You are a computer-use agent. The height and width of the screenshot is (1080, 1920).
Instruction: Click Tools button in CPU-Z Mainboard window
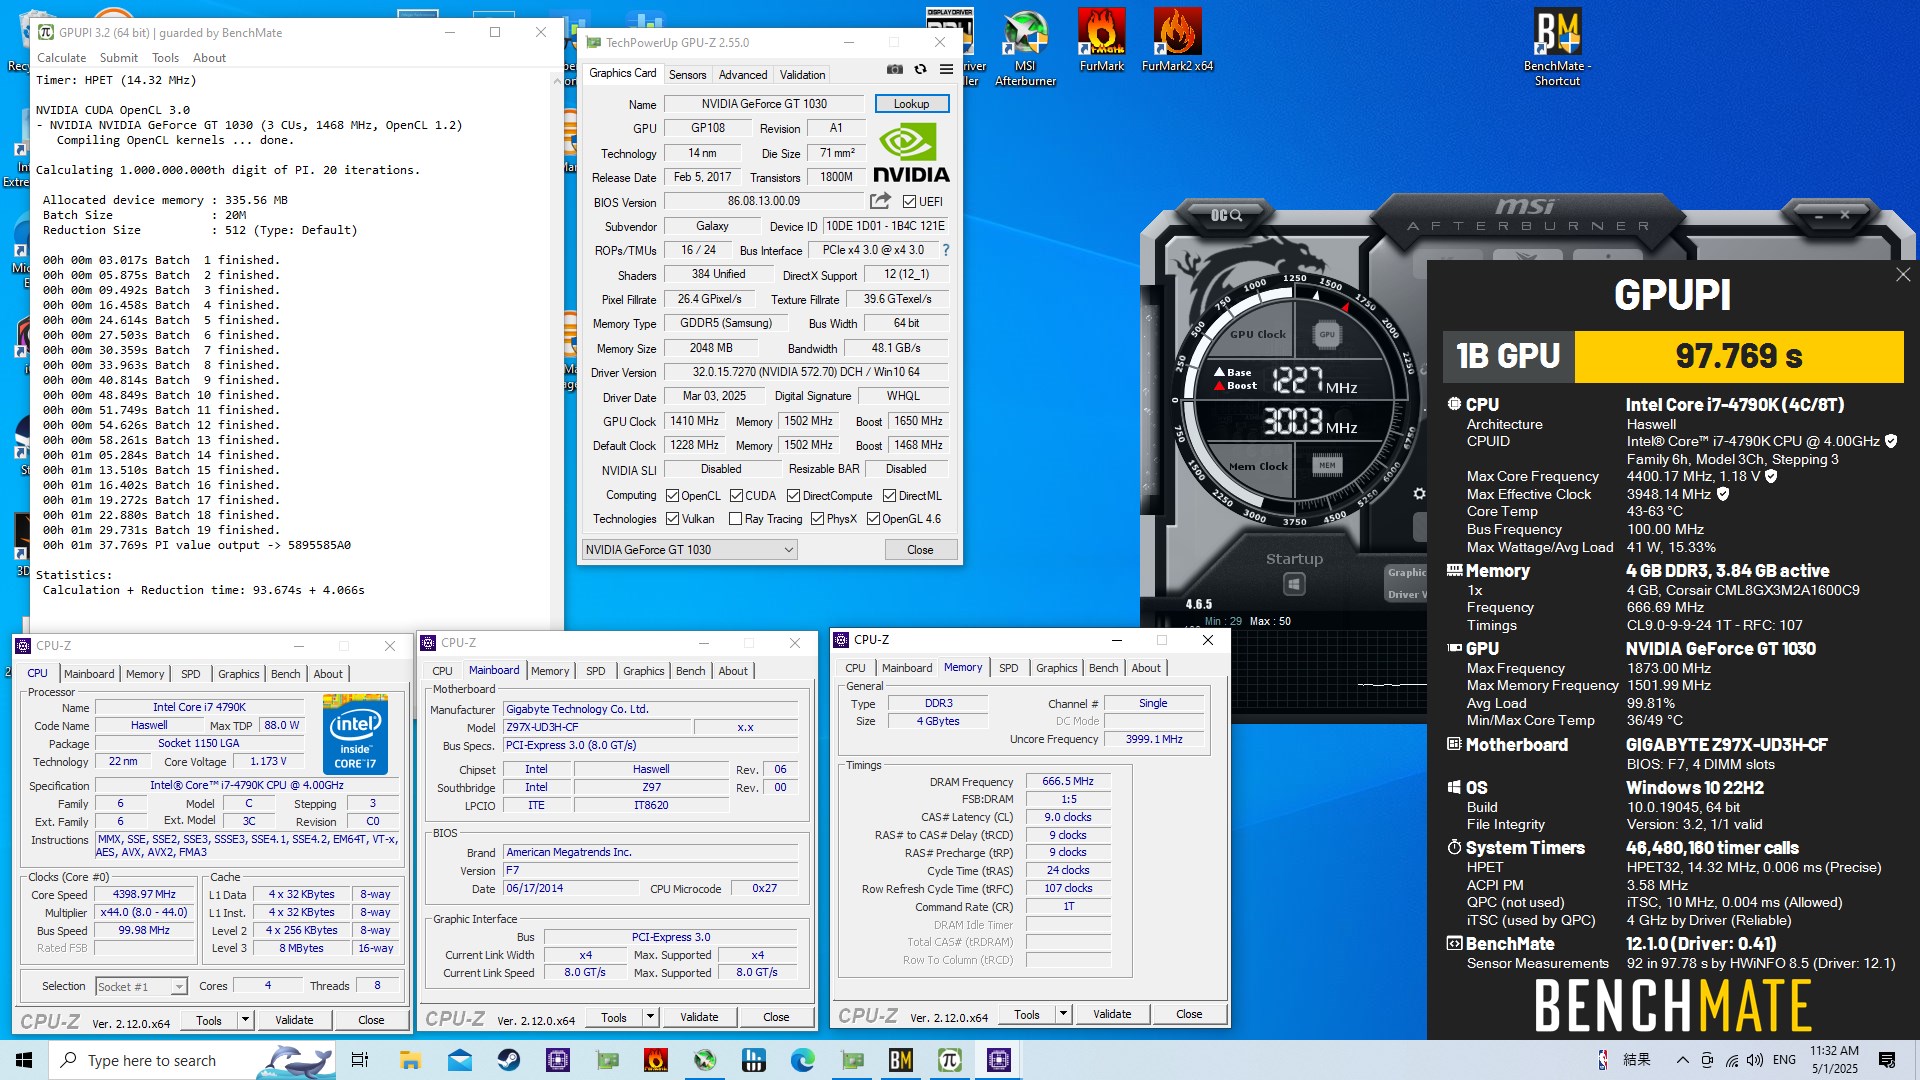tap(614, 1017)
